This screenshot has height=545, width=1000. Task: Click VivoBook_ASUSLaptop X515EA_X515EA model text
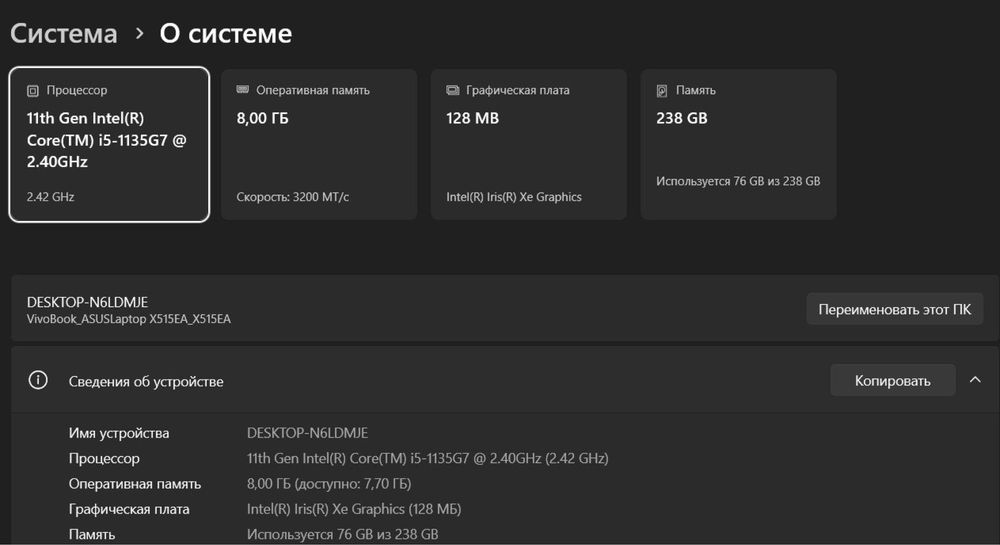(x=129, y=319)
